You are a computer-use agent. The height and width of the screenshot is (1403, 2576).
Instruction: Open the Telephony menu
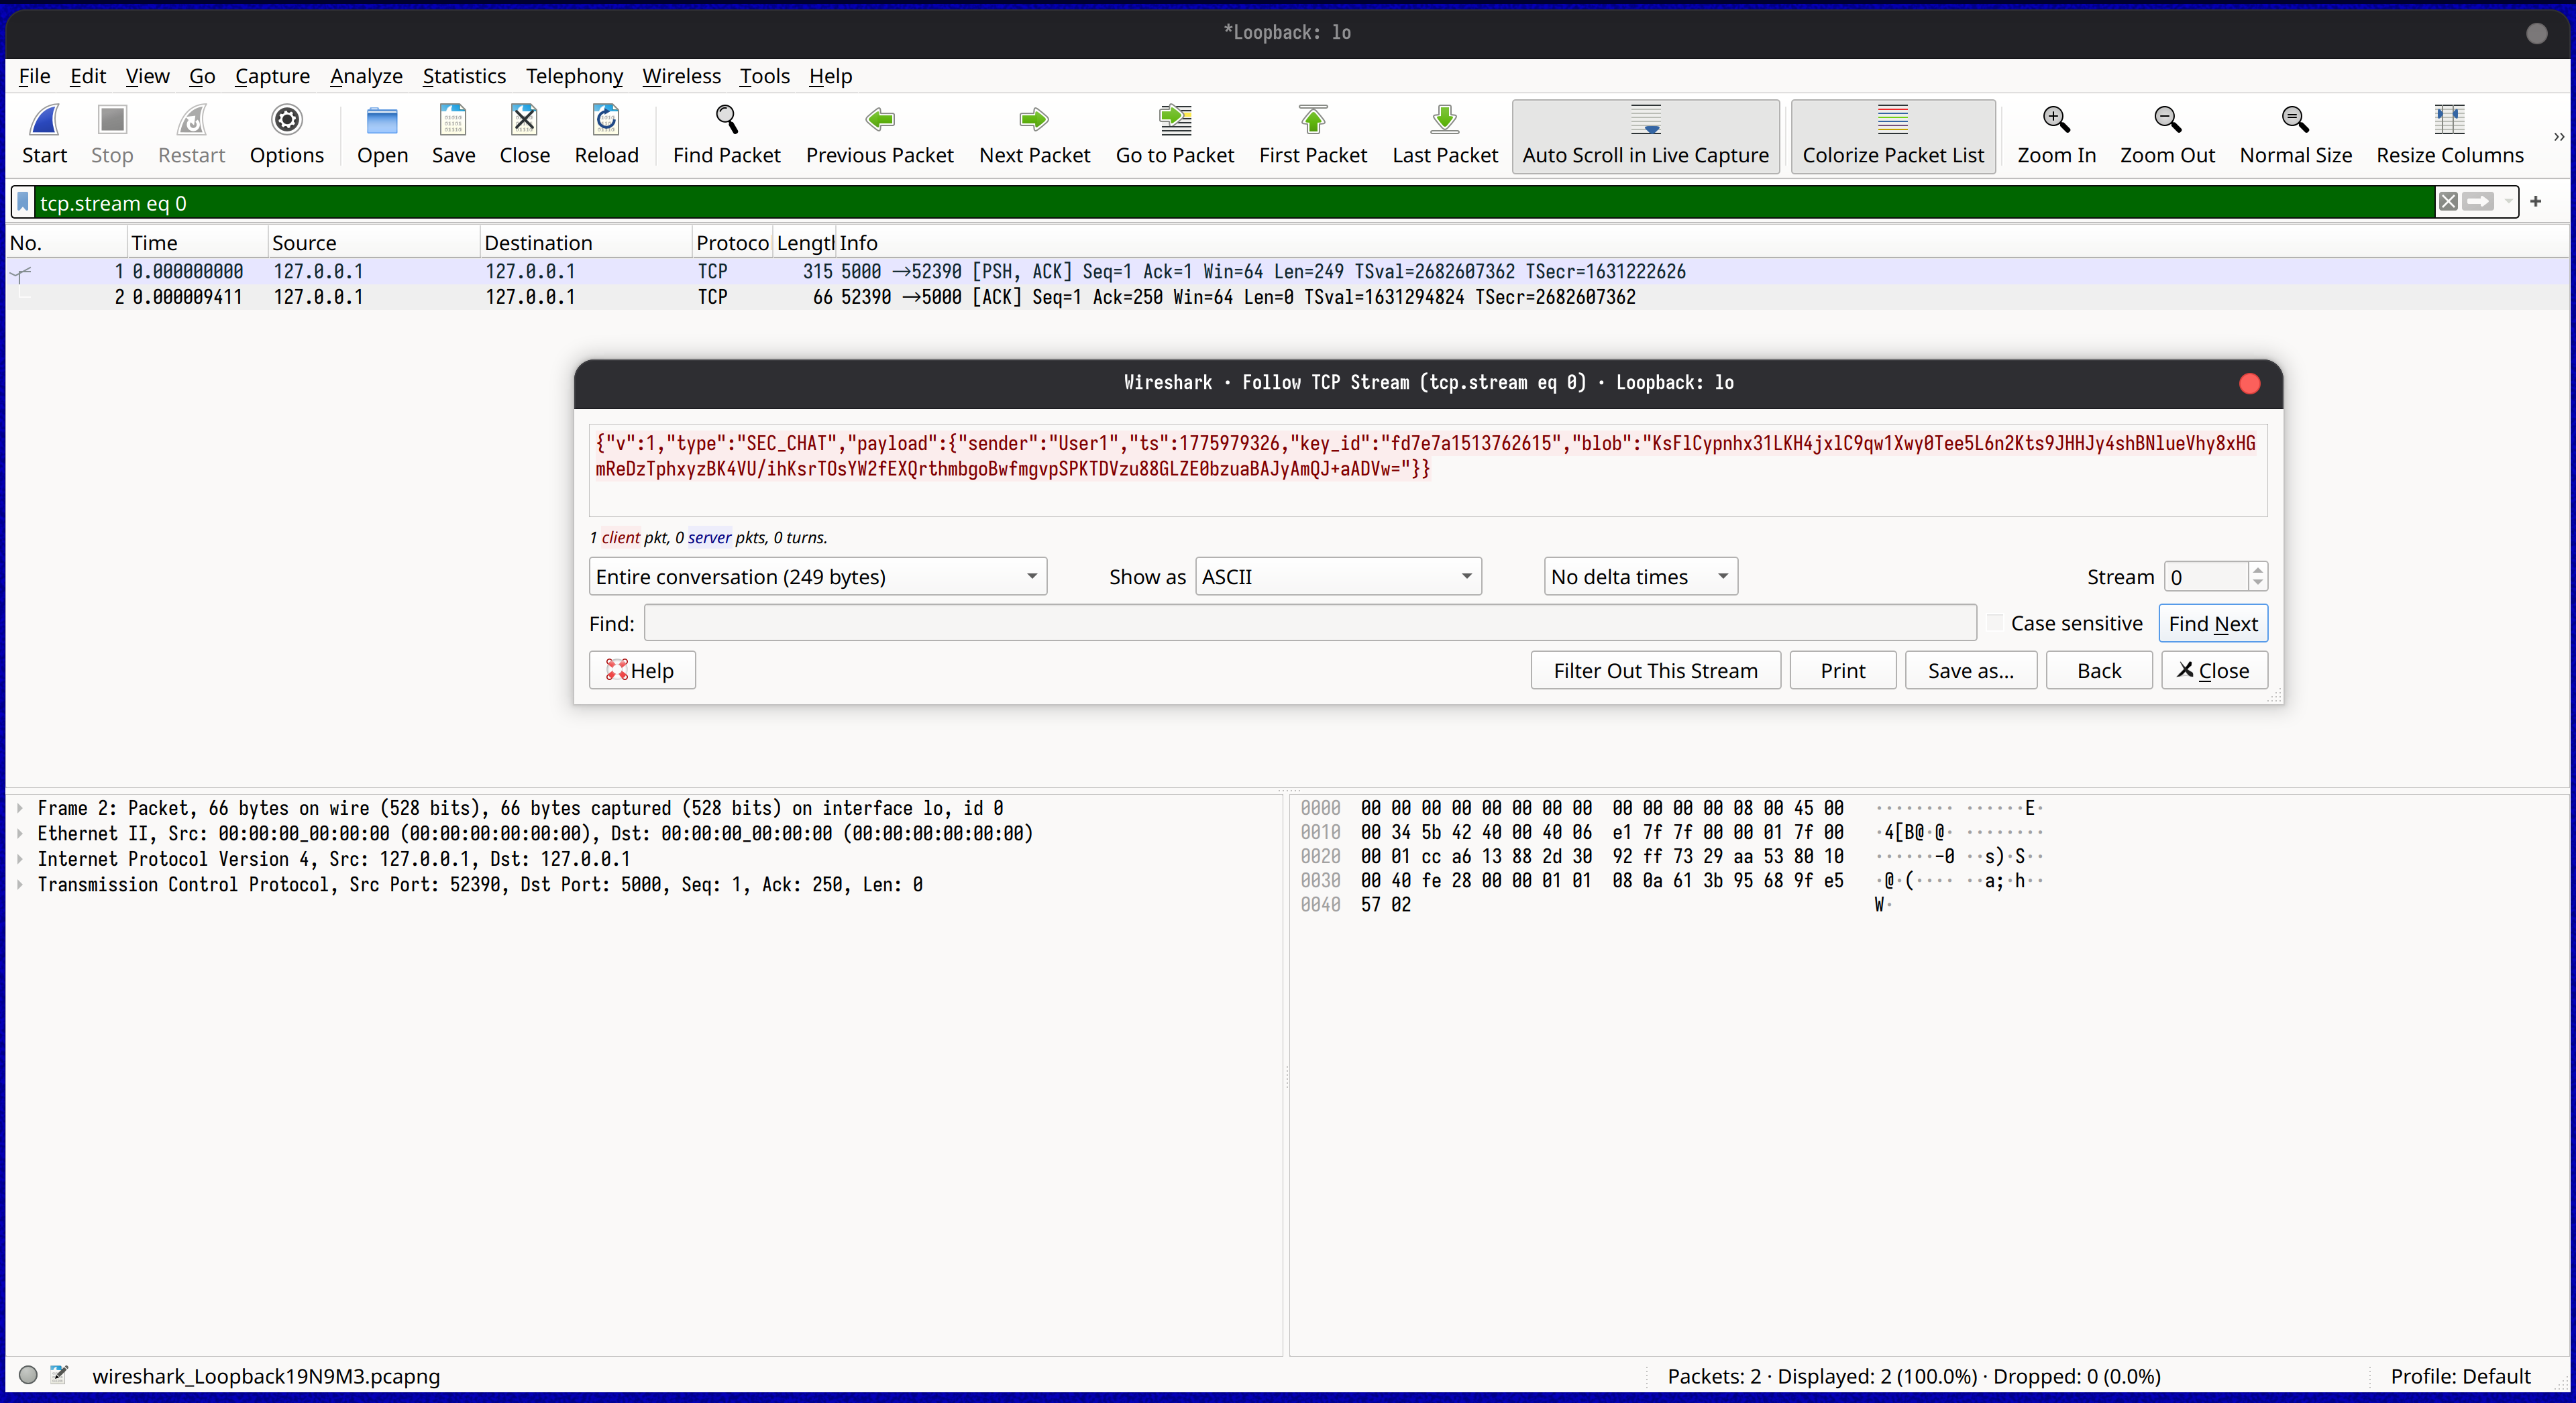(x=574, y=76)
